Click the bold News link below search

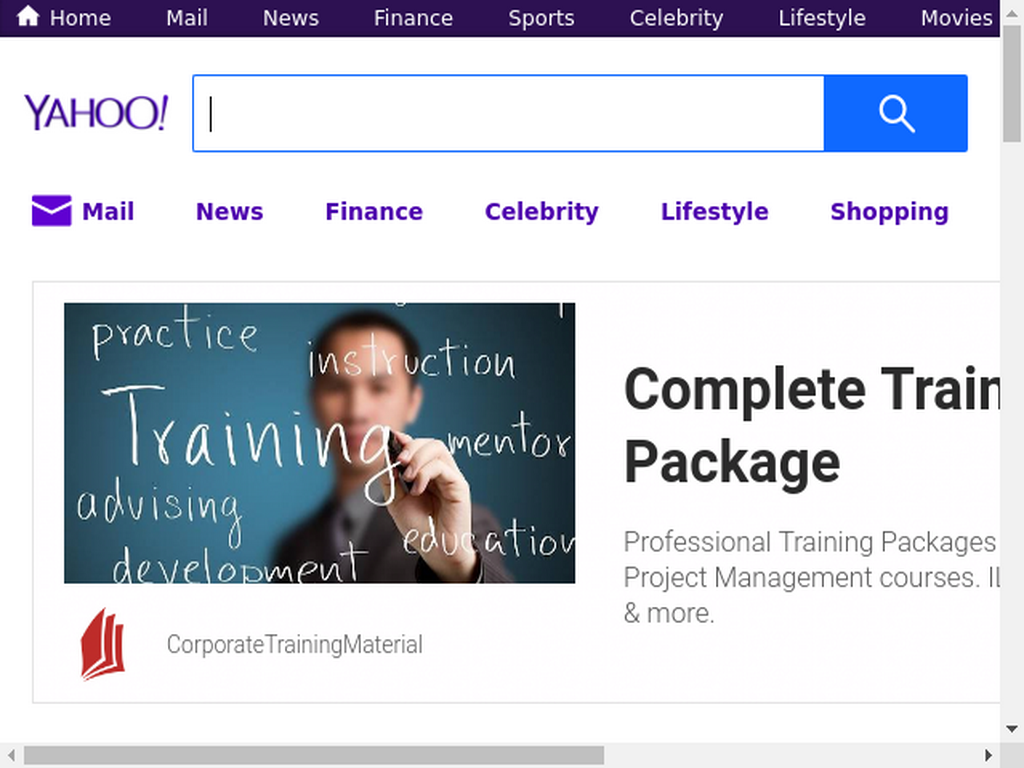(229, 212)
